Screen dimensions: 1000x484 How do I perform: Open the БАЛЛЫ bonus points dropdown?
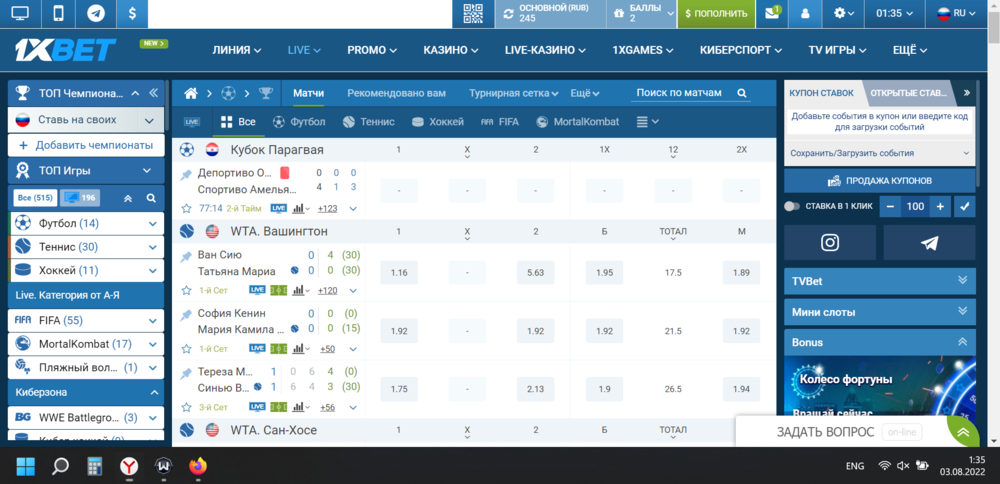point(642,13)
